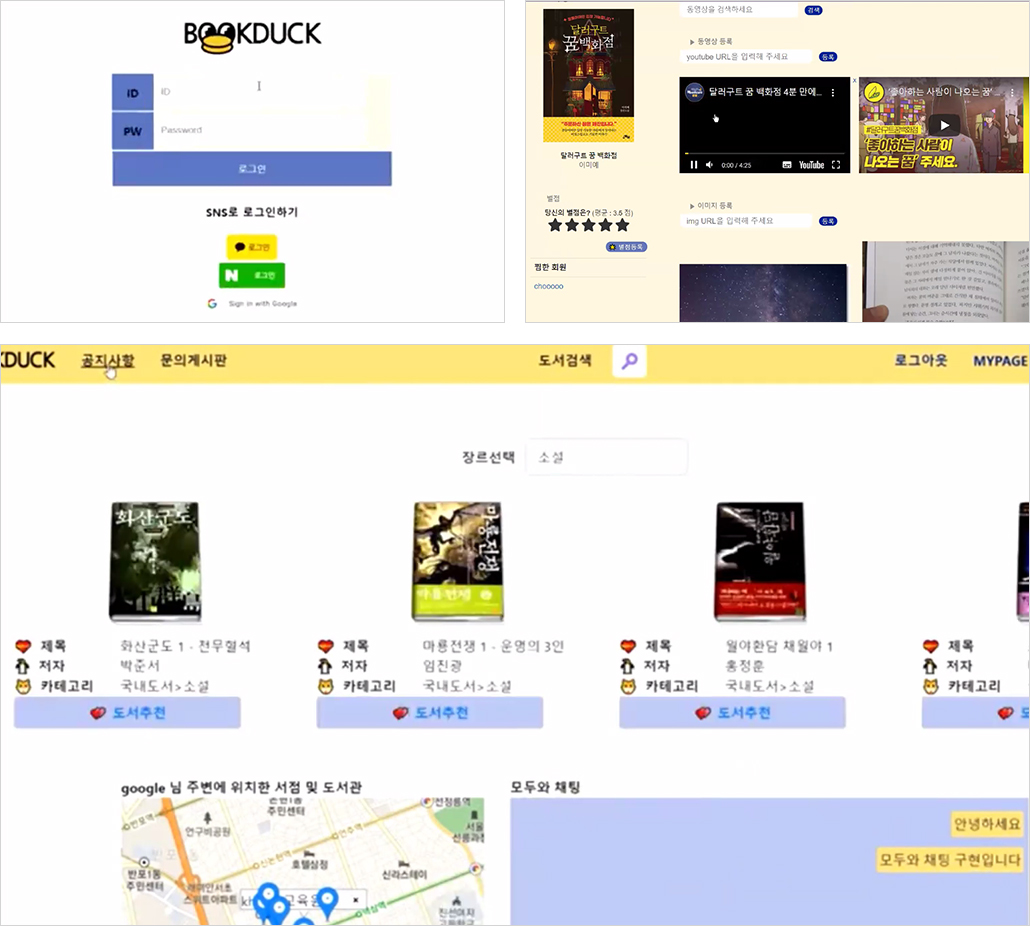Image resolution: width=1030 pixels, height=926 pixels.
Task: Click the author name 임진광
Action: point(442,666)
